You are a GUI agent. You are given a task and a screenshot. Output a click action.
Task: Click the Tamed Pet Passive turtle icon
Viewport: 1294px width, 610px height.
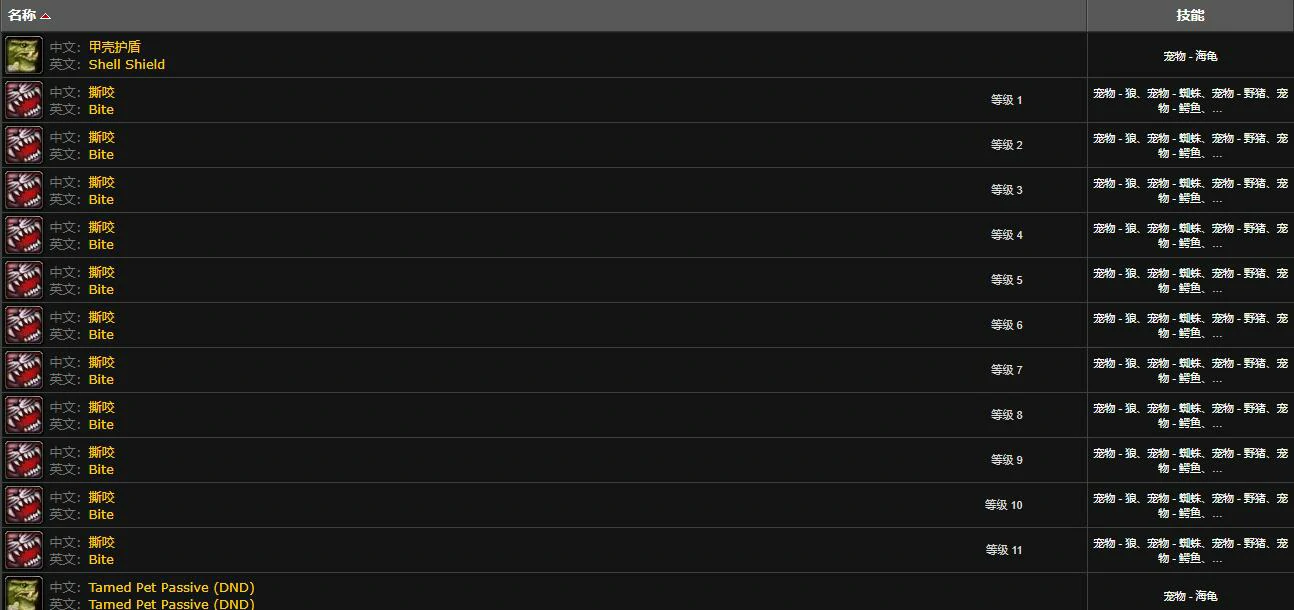(24, 593)
